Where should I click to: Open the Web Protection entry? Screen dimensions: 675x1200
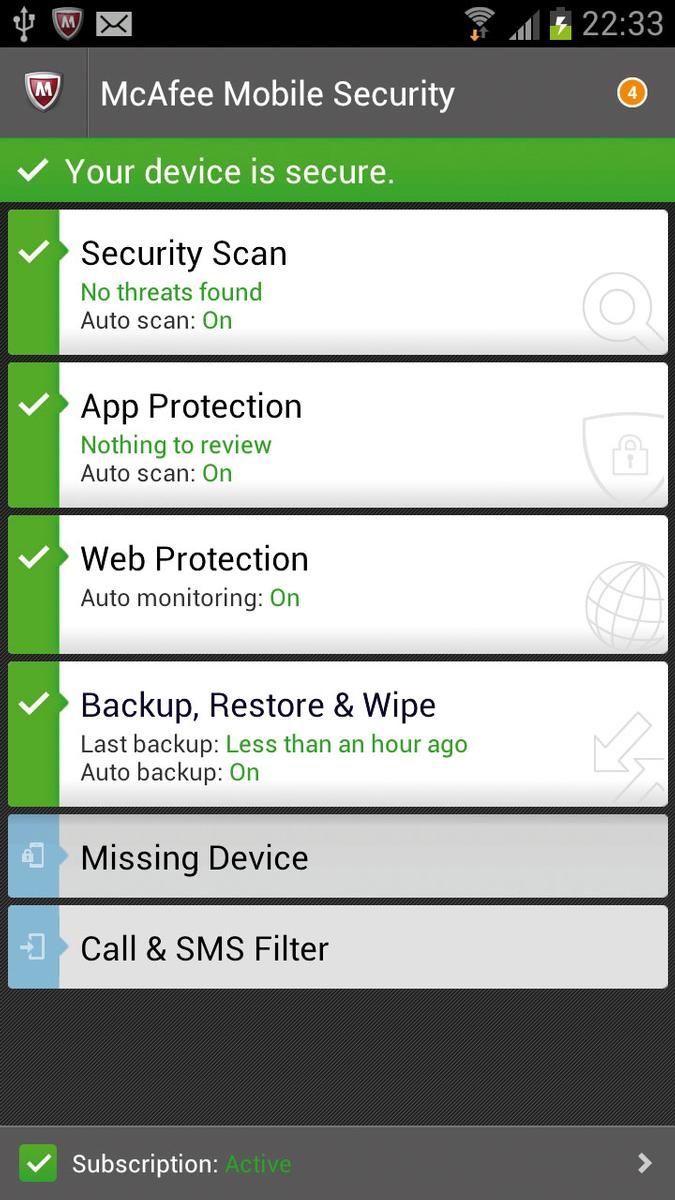338,584
